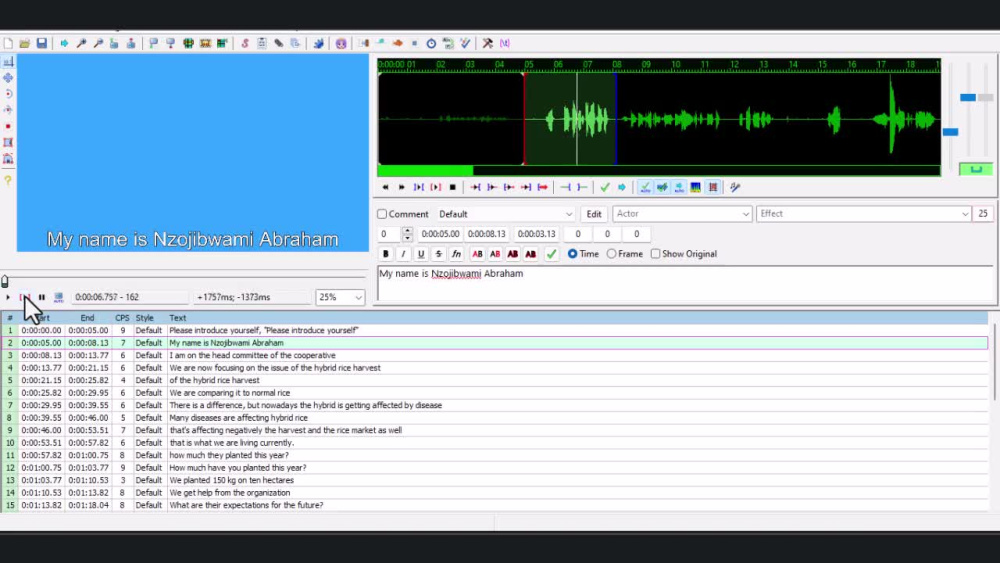Click the start time field 0:00:05.00

tap(440, 234)
